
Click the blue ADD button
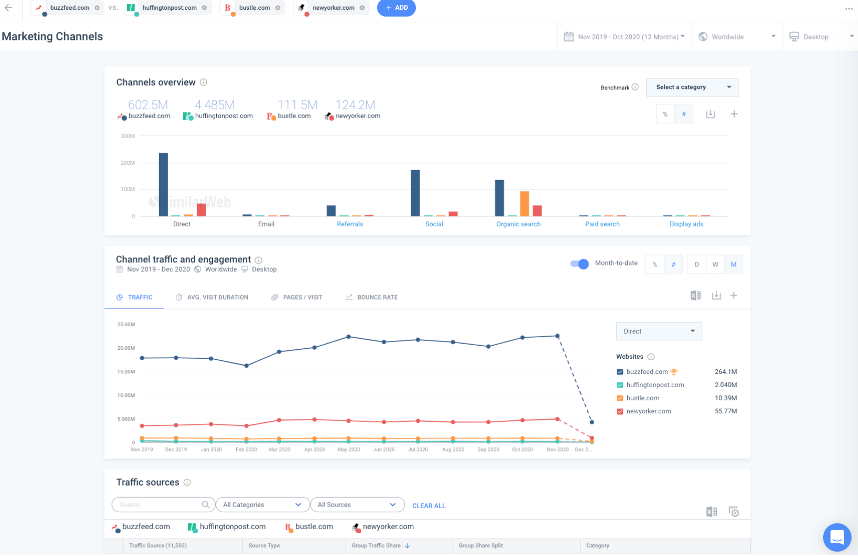point(396,8)
